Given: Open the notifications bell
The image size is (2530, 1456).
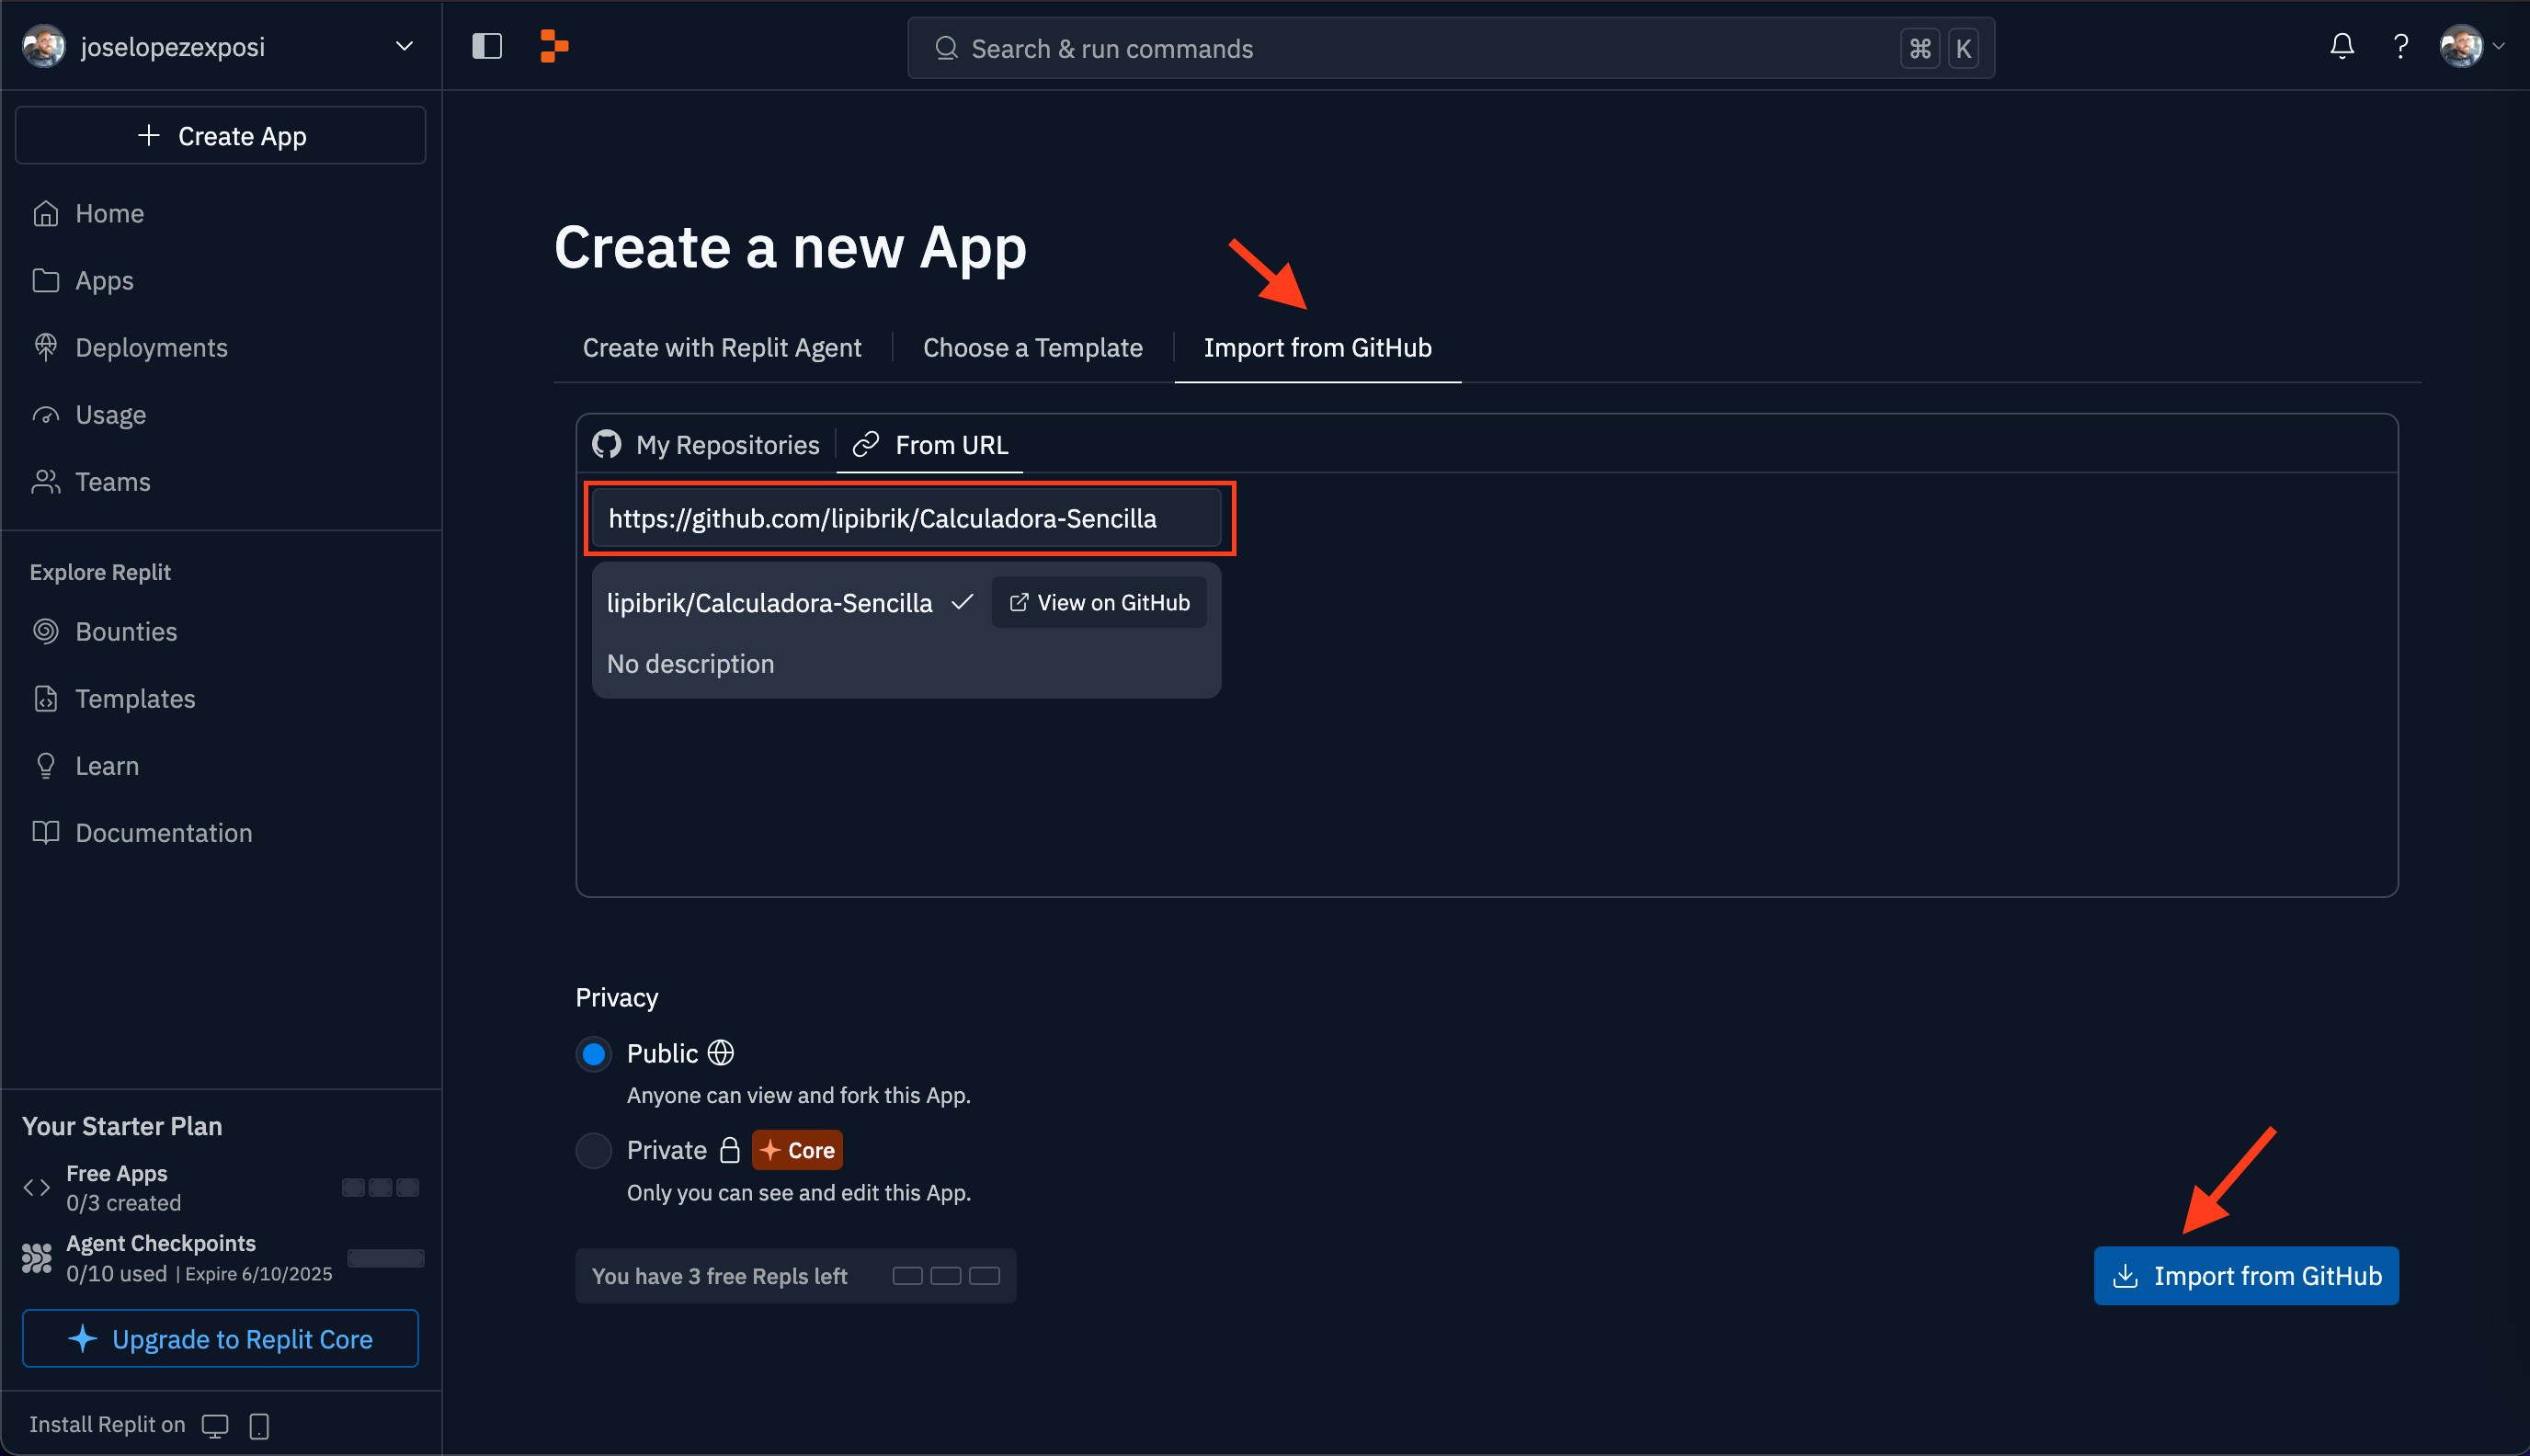Looking at the screenshot, I should pyautogui.click(x=2341, y=47).
